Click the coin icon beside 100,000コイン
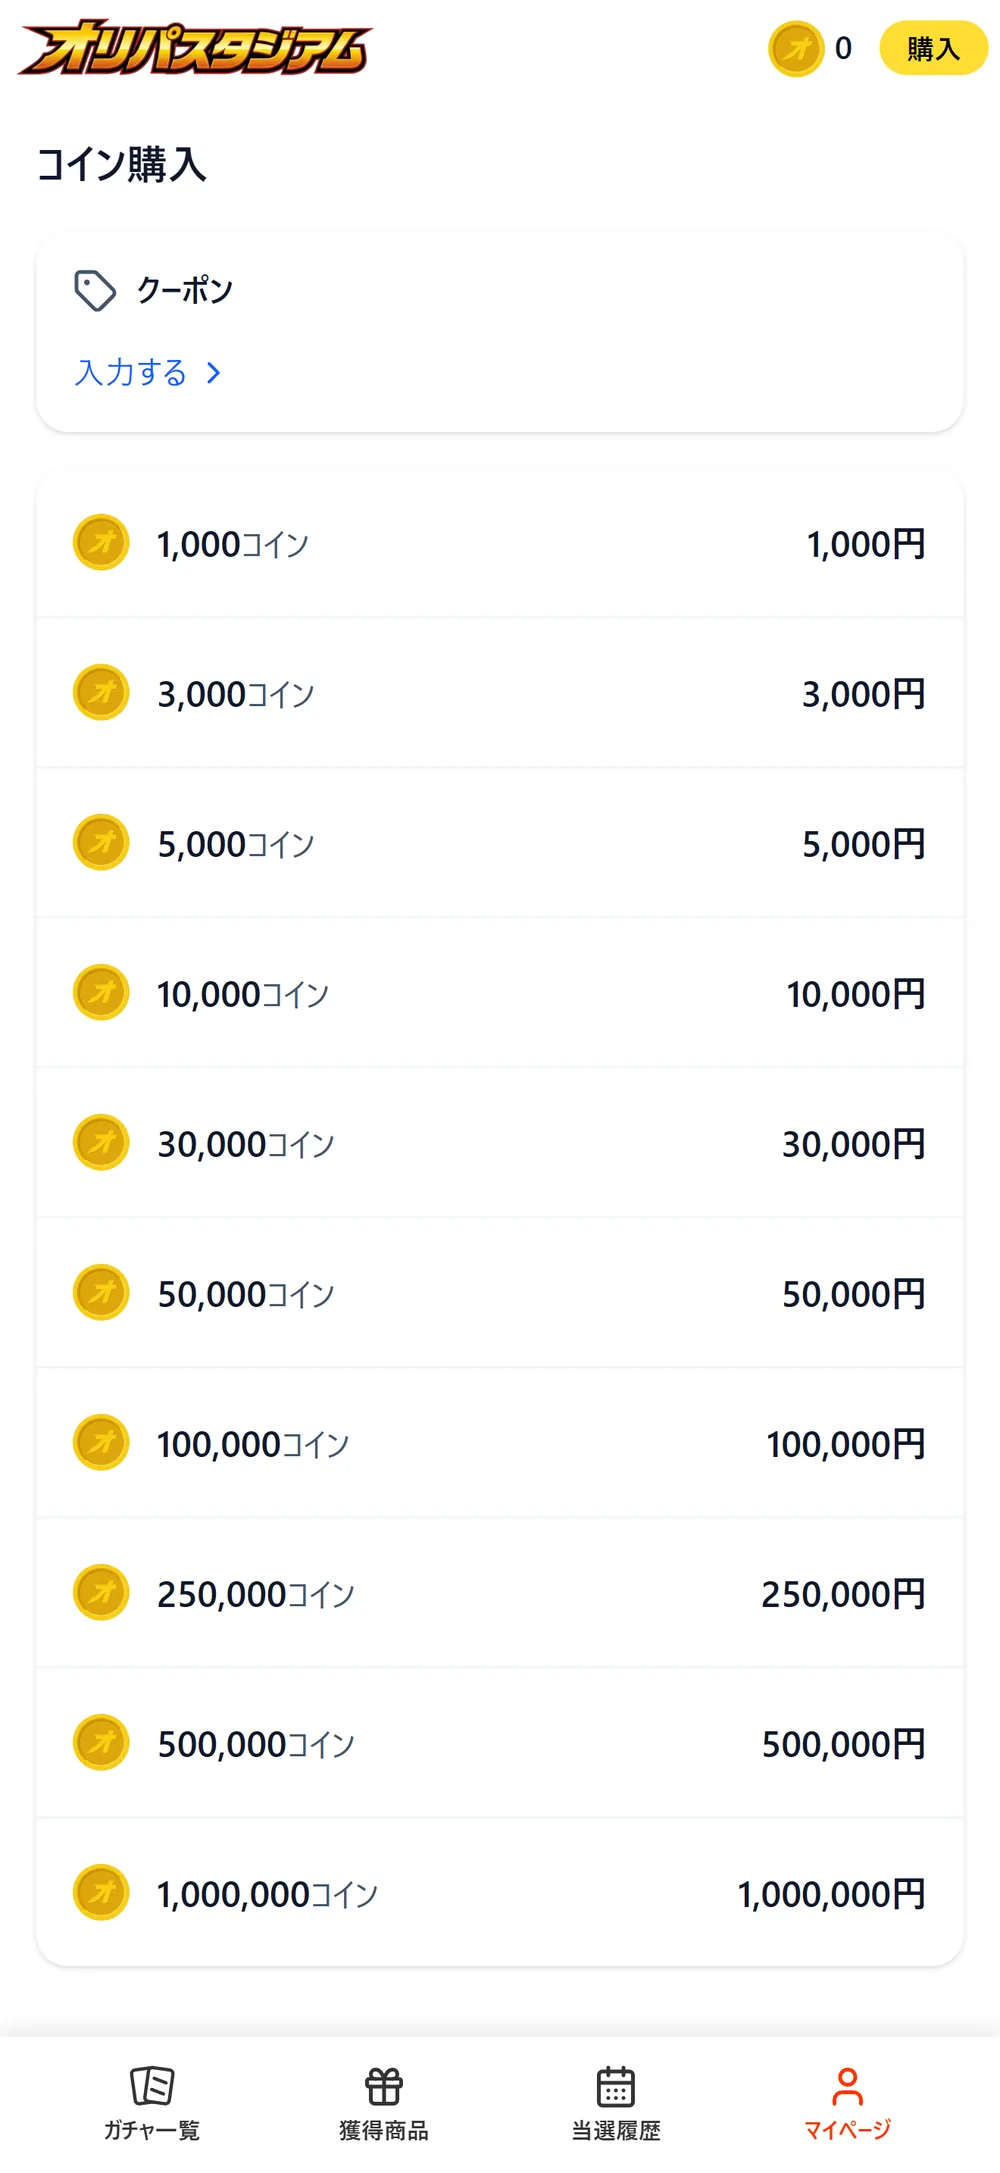The height and width of the screenshot is (2173, 1000). pos(101,1442)
